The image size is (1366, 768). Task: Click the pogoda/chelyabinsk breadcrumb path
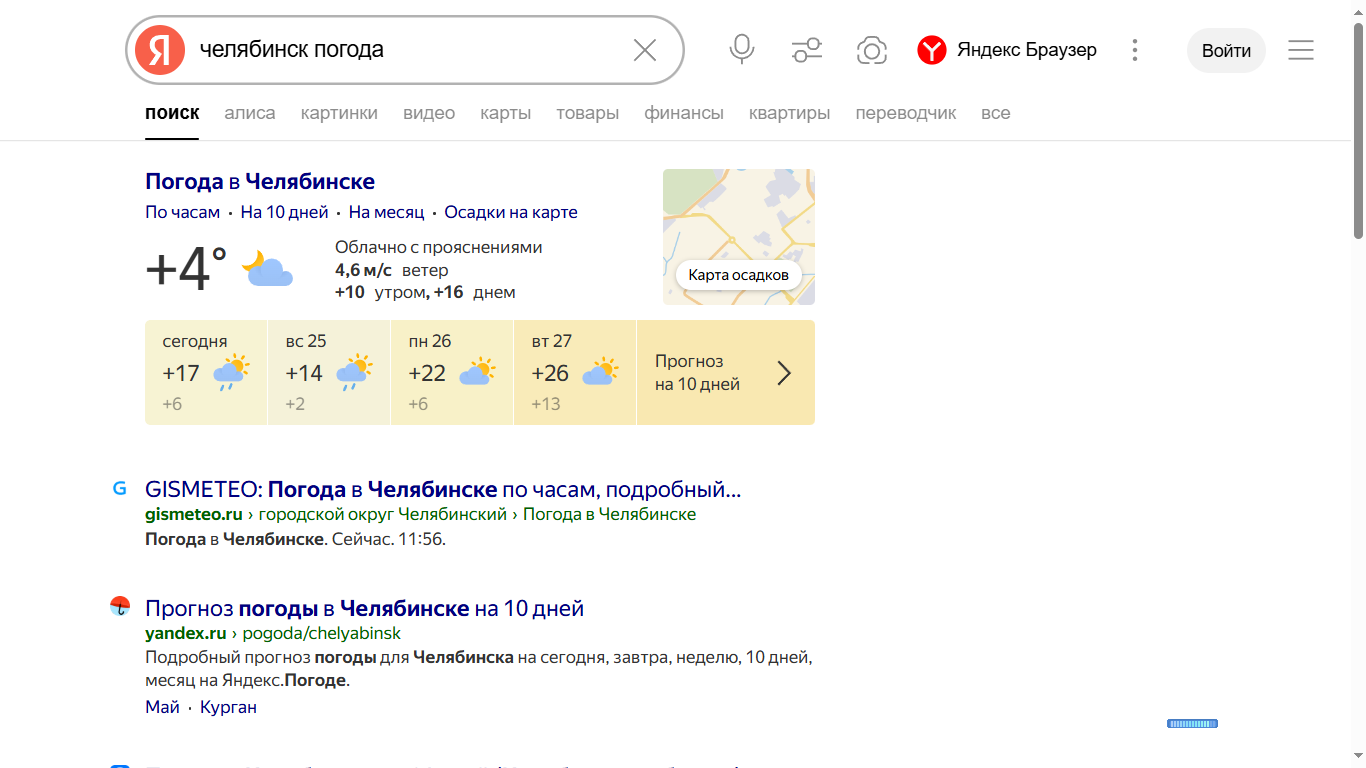[321, 633]
